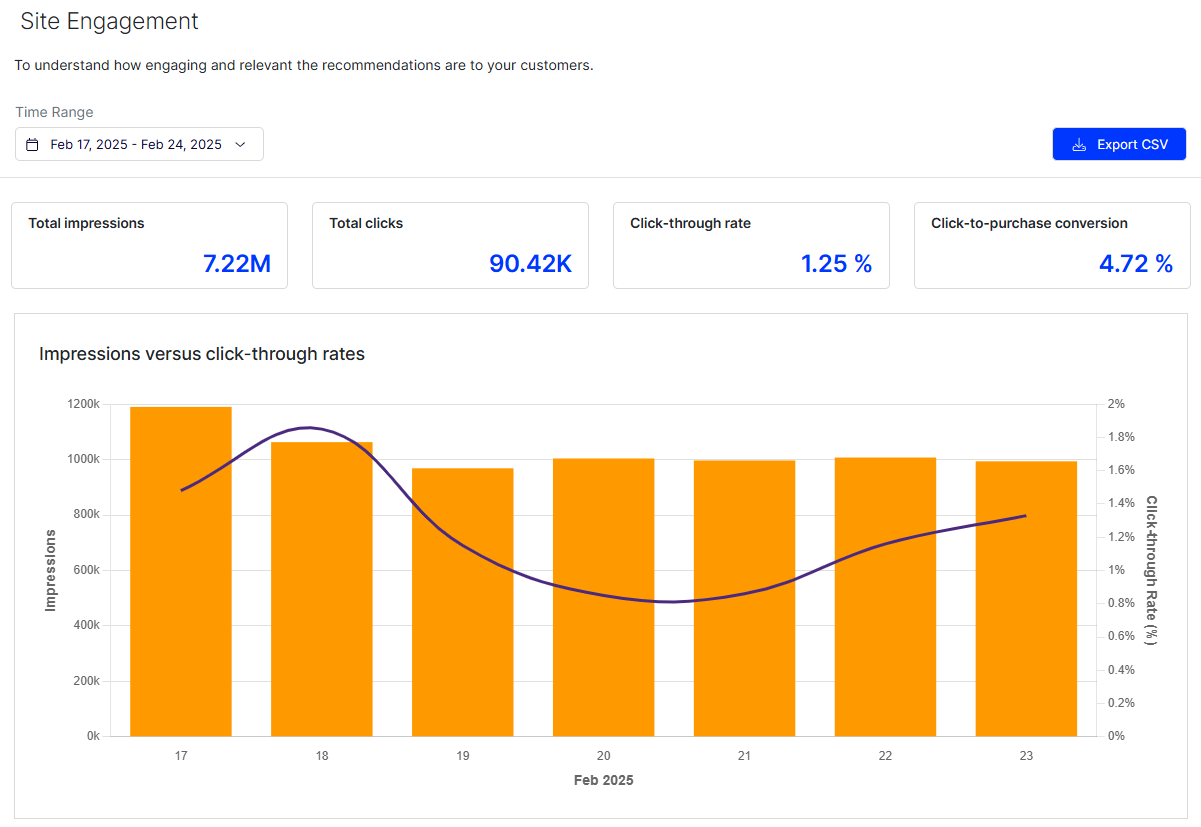The image size is (1201, 827).
Task: Click the orange bar for Feb 20
Action: [604, 597]
